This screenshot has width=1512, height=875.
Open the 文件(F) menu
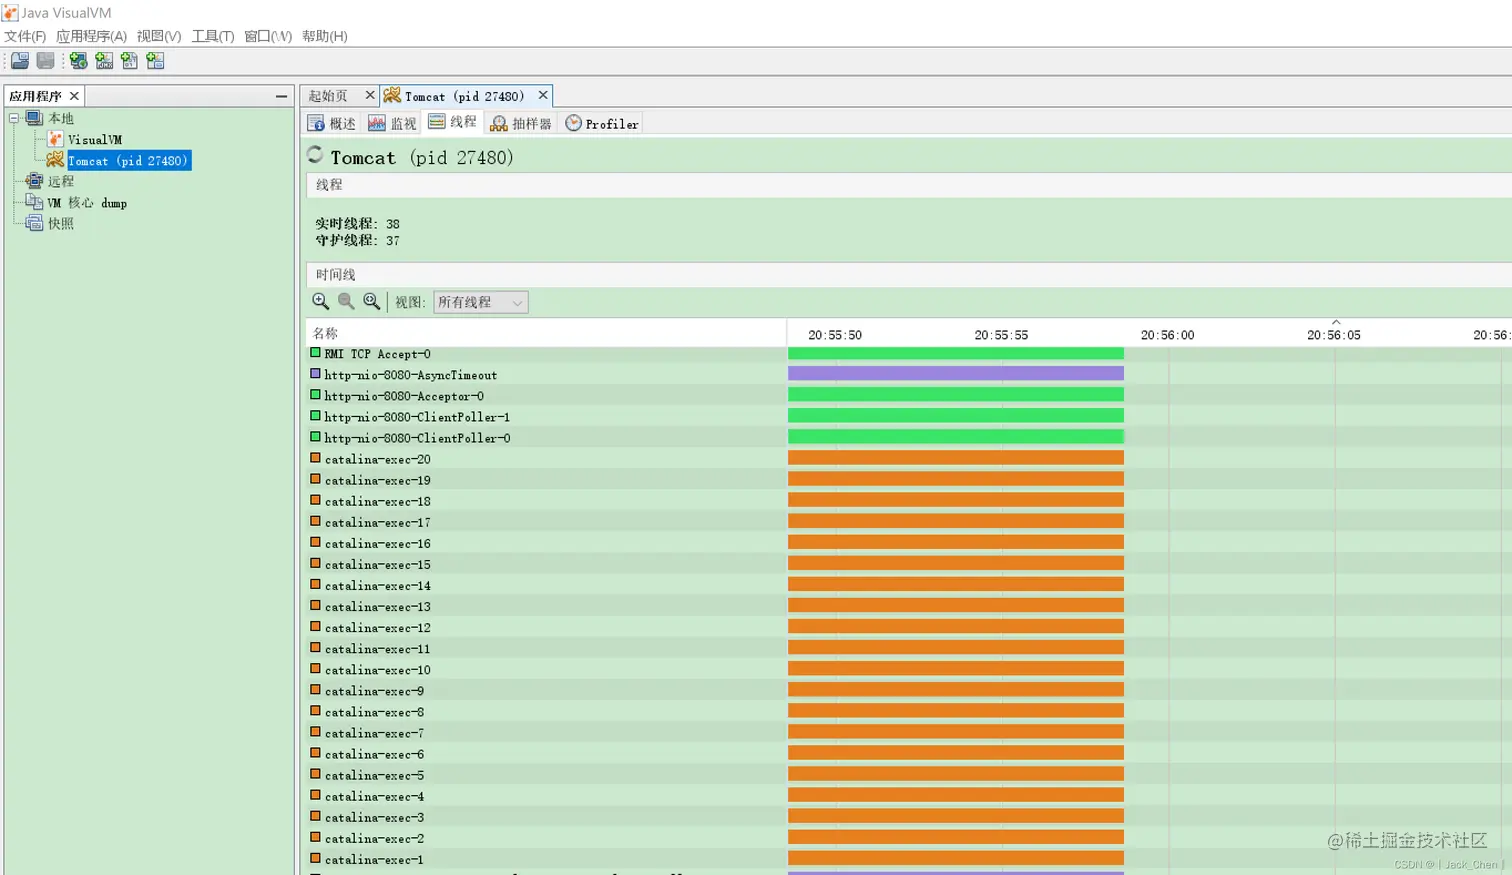point(25,36)
